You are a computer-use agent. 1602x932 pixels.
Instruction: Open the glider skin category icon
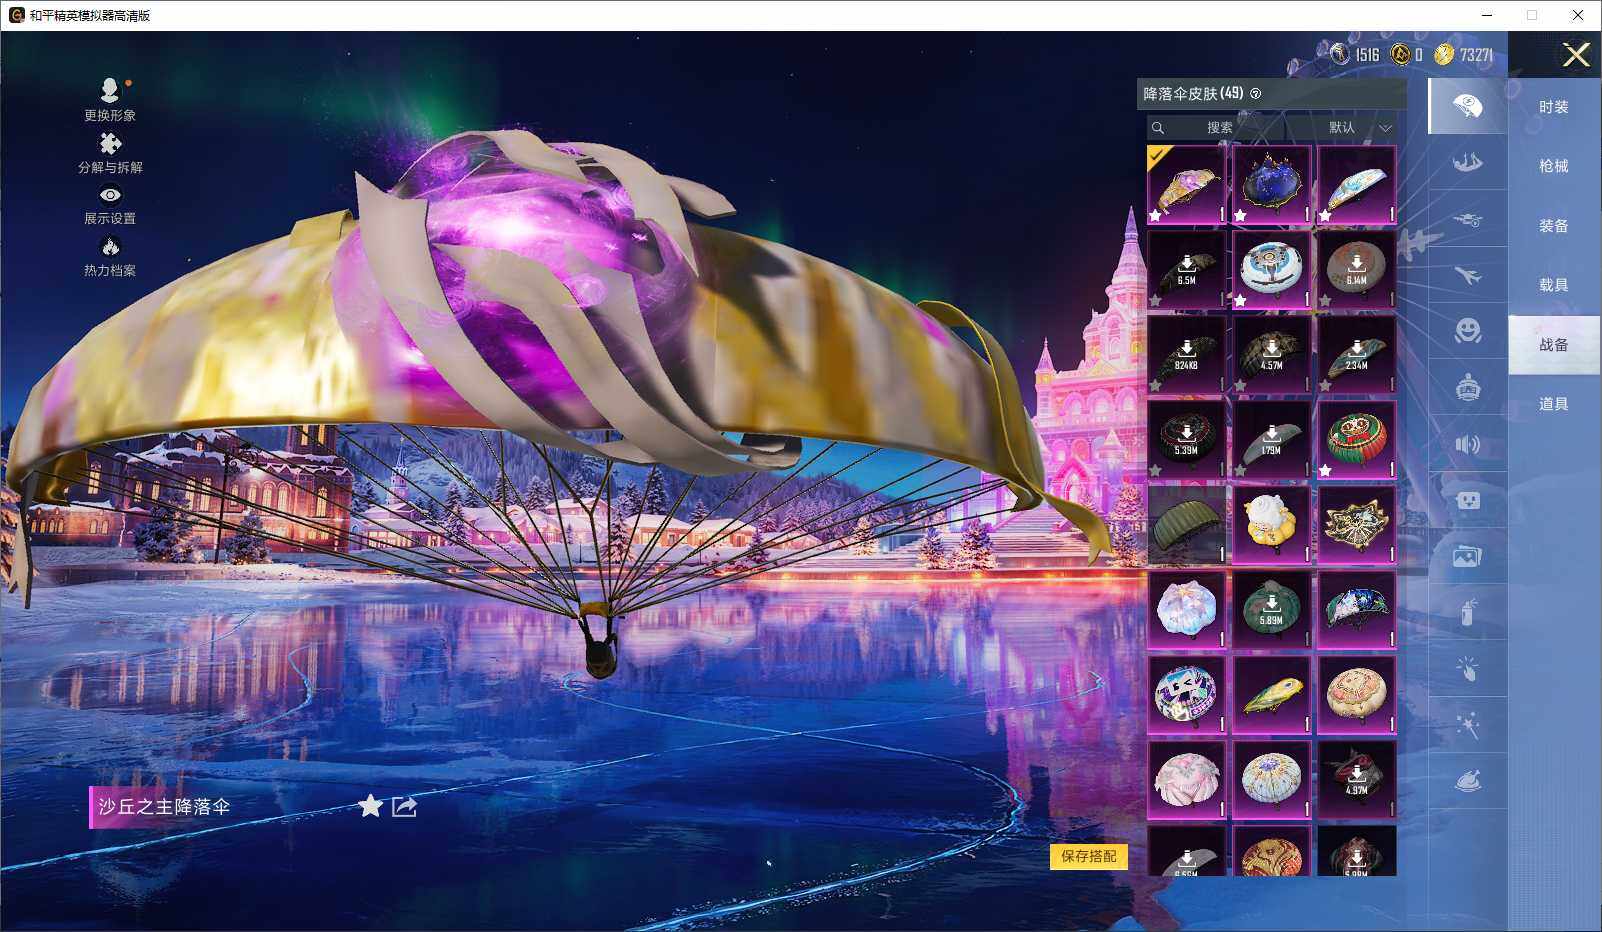(x=1468, y=163)
